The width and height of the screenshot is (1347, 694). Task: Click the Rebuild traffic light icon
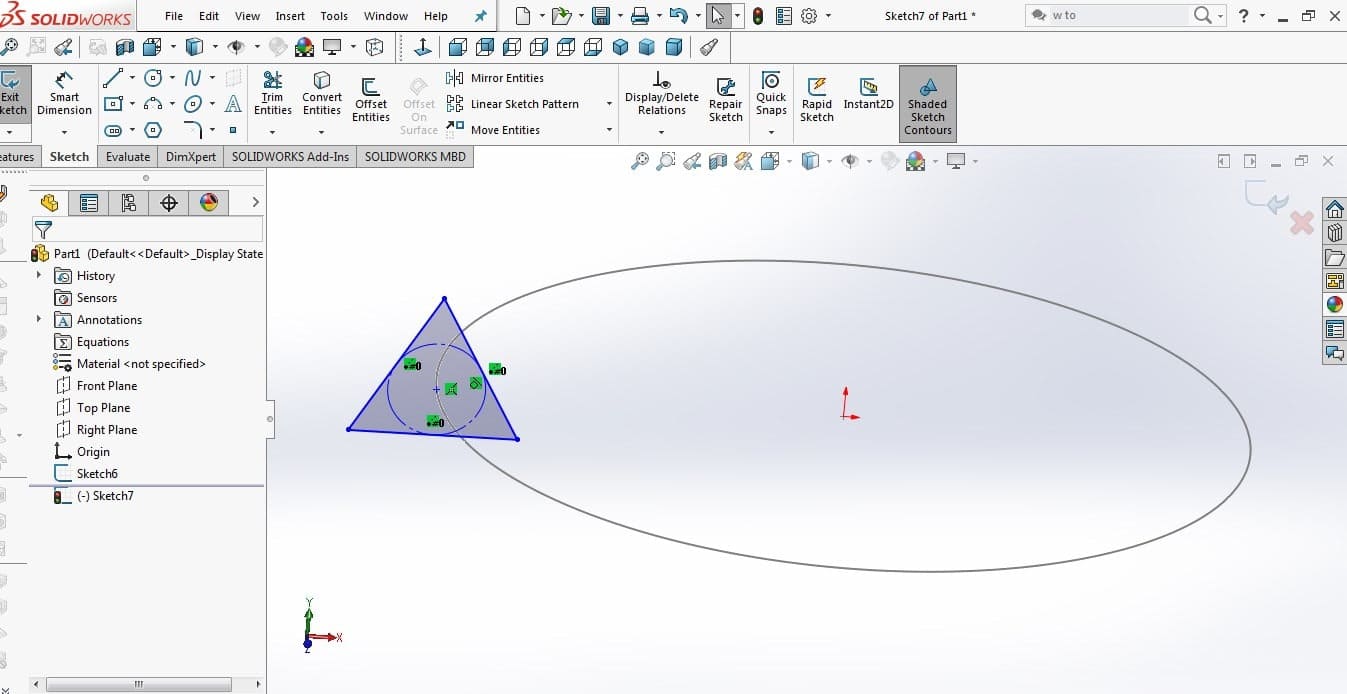(758, 16)
